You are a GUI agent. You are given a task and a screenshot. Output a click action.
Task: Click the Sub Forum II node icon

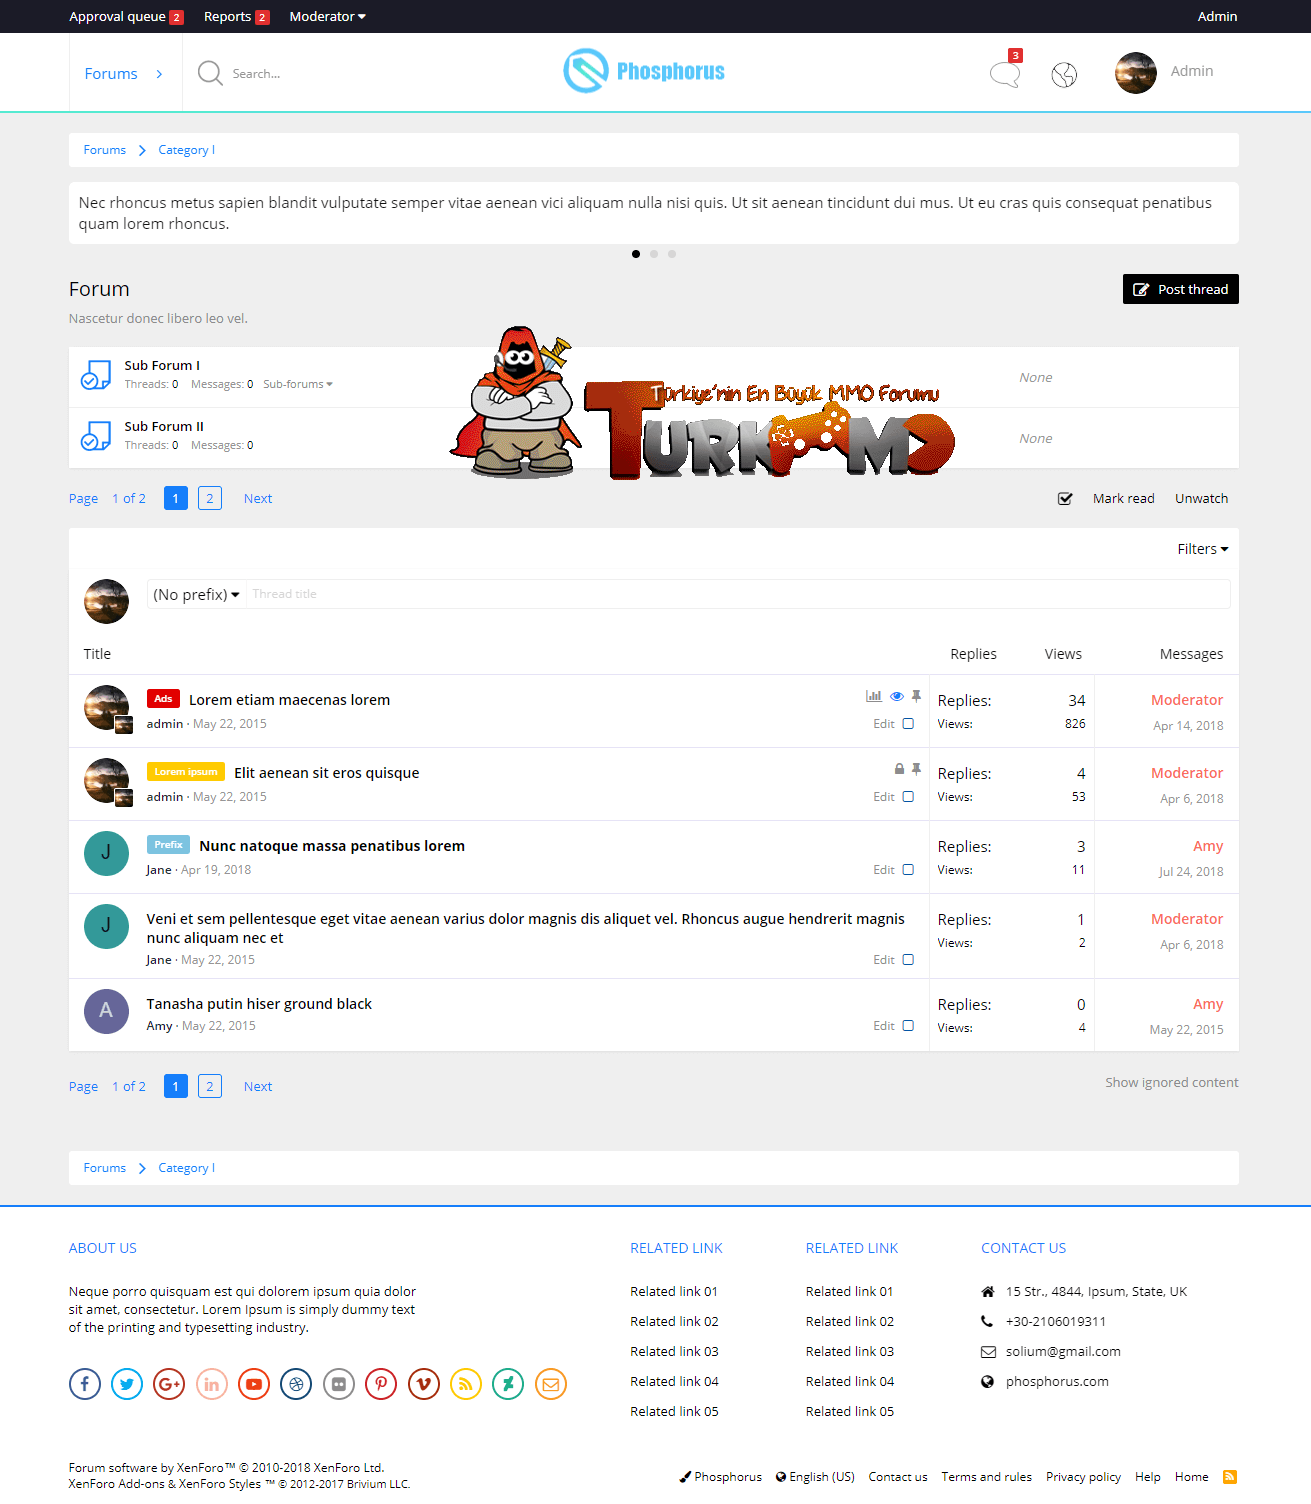(x=95, y=437)
